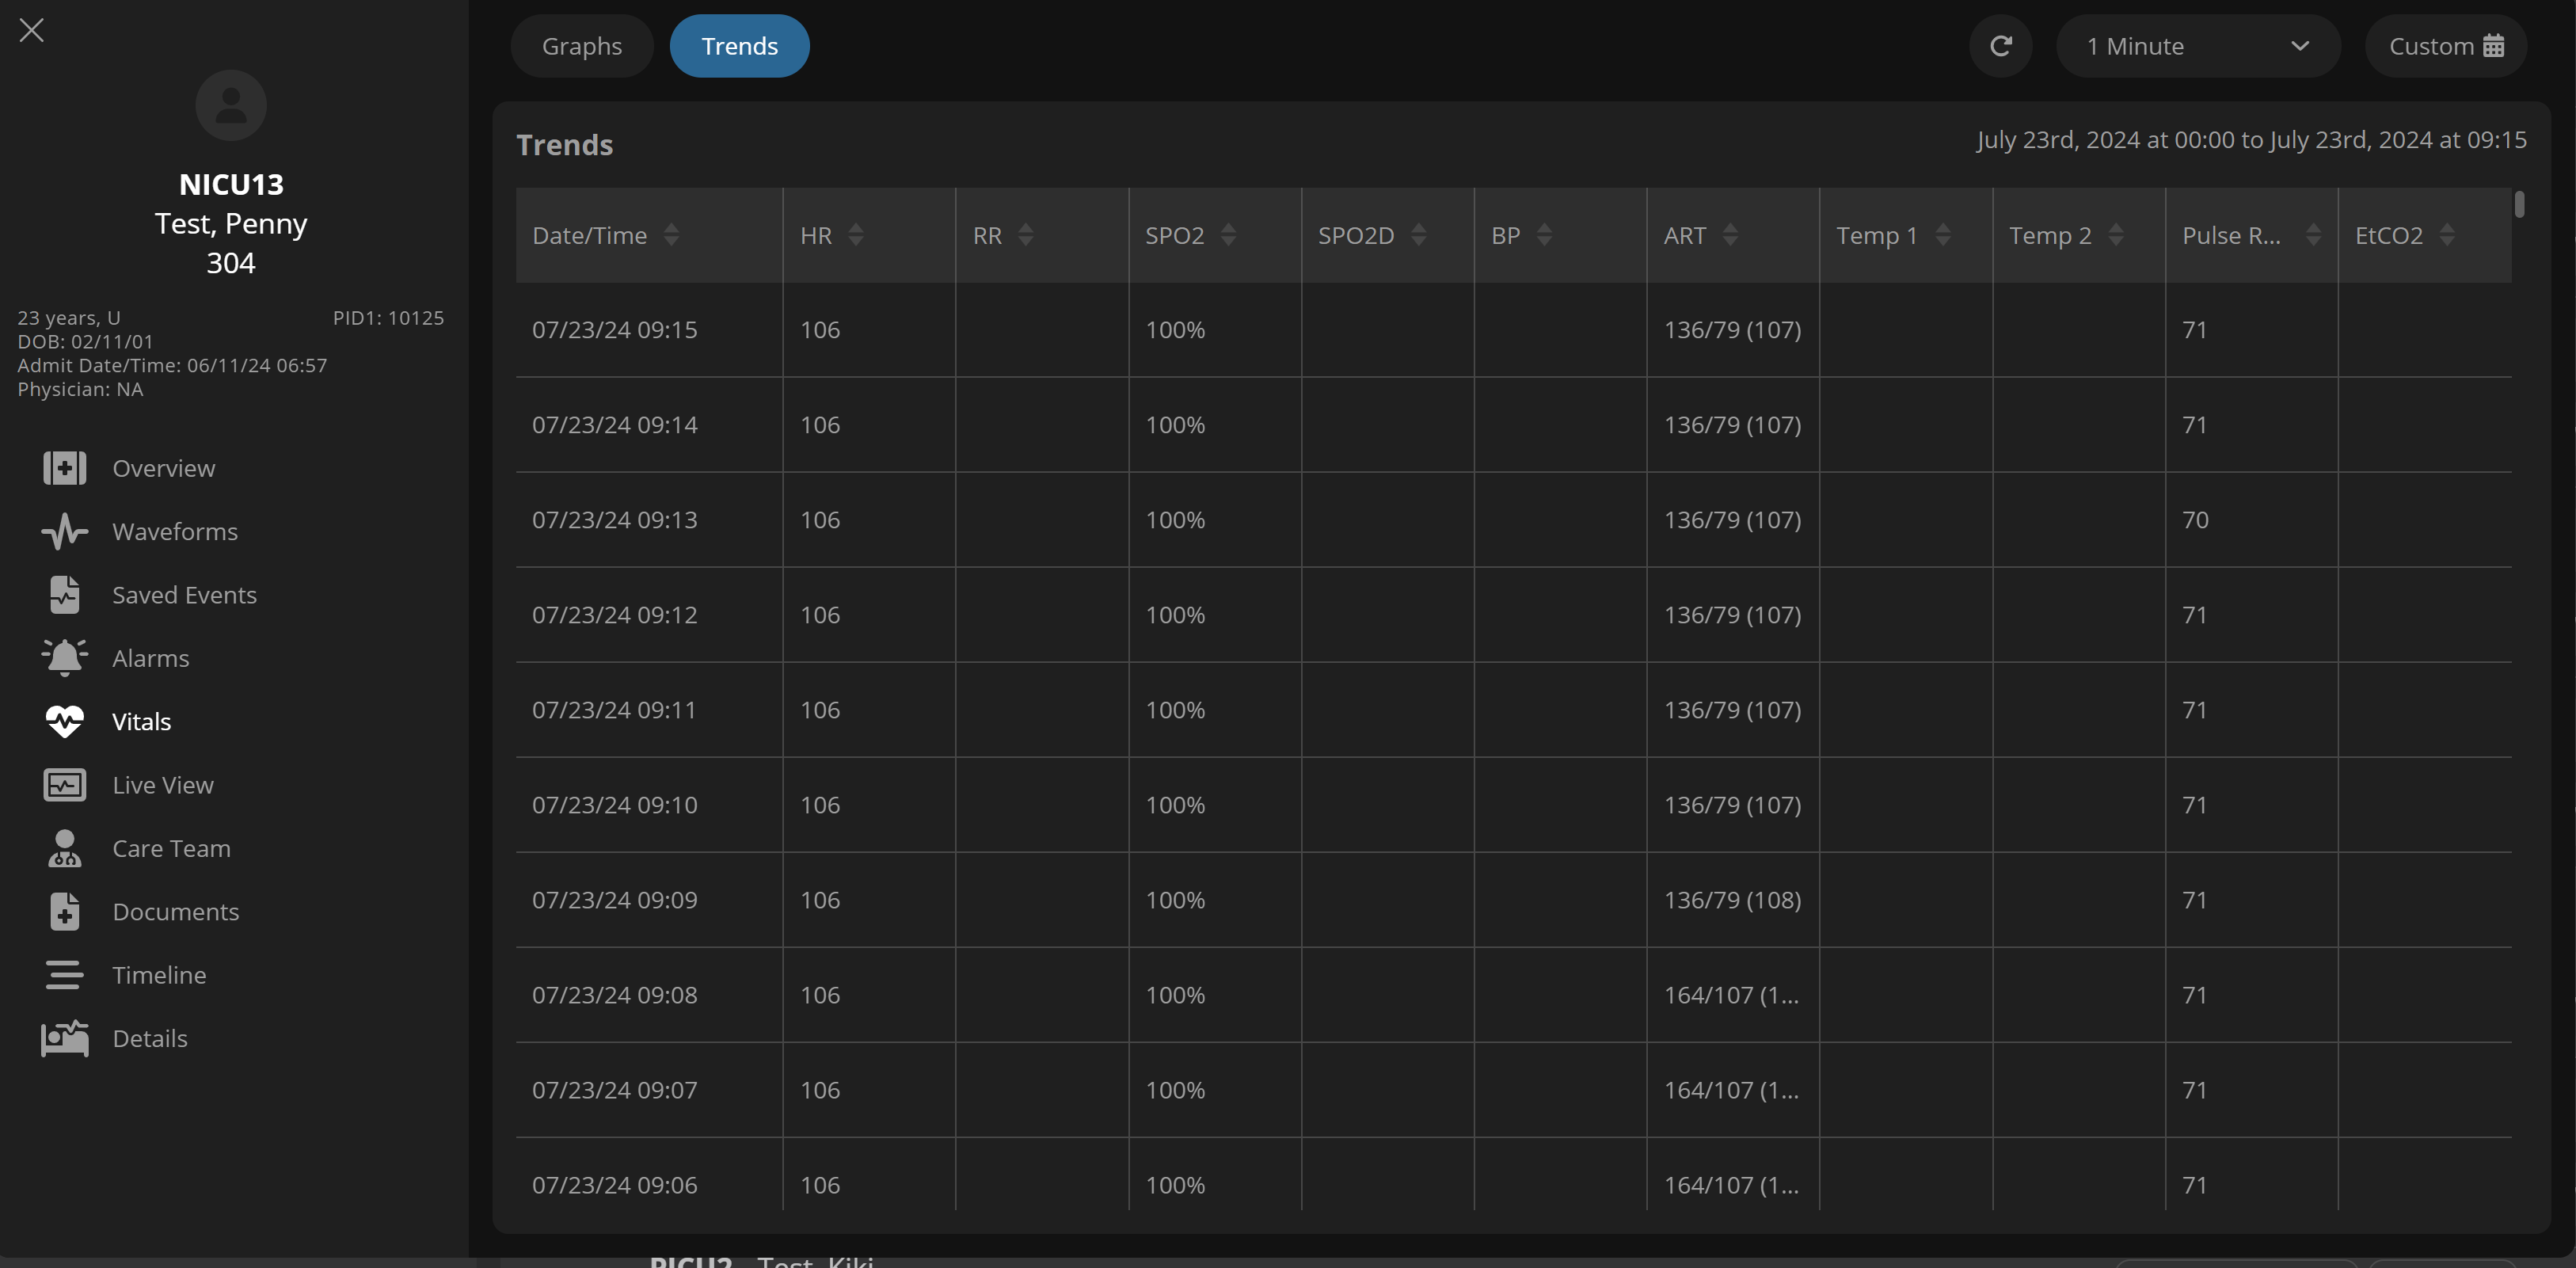The height and width of the screenshot is (1268, 2576).
Task: Open the Saved Events document icon
Action: (65, 595)
